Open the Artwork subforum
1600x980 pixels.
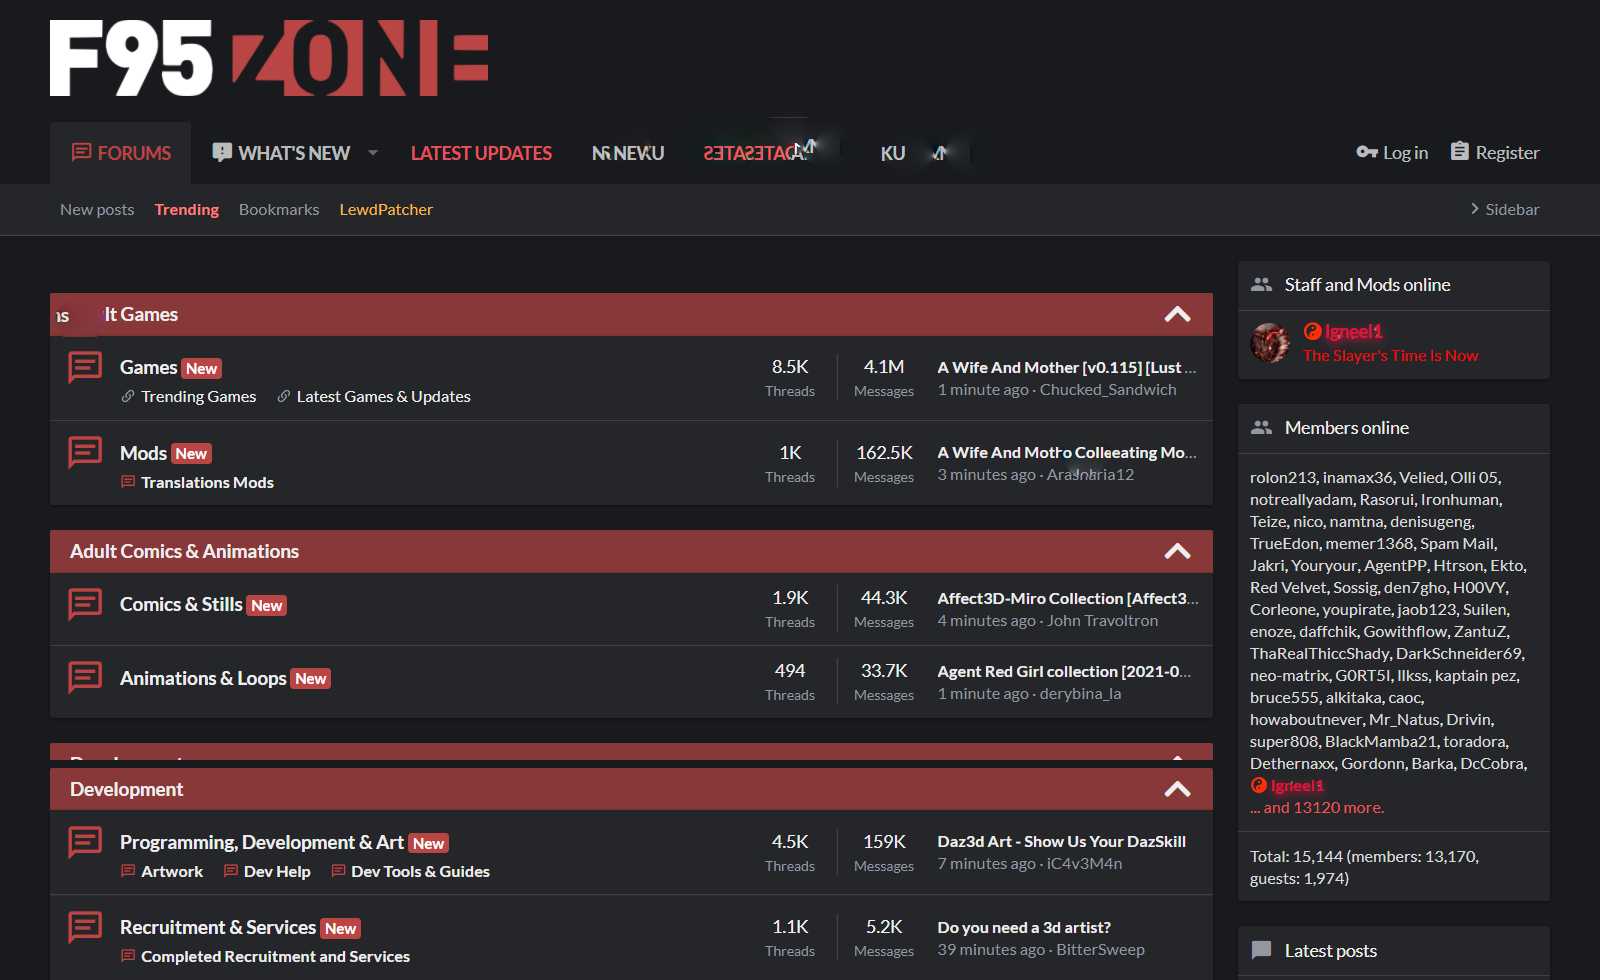(172, 871)
